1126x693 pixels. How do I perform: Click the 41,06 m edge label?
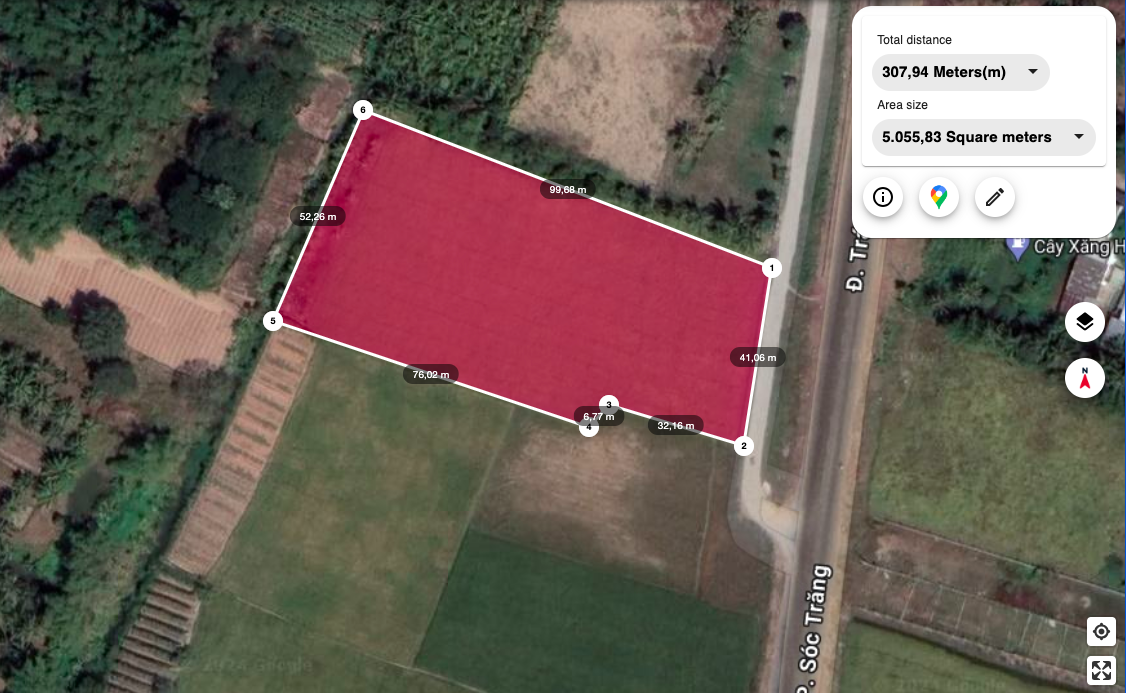[x=758, y=357]
